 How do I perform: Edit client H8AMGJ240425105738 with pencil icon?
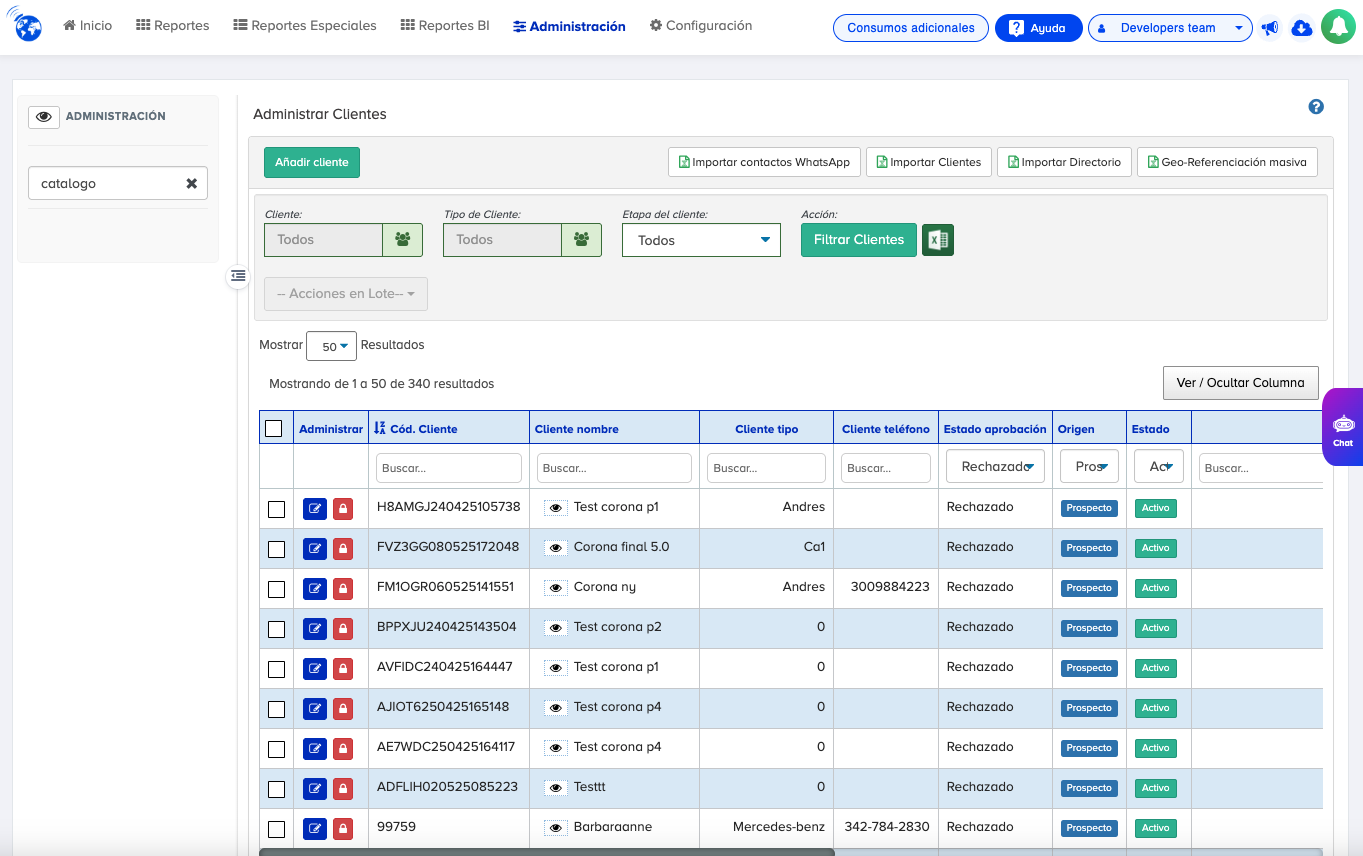pos(314,509)
